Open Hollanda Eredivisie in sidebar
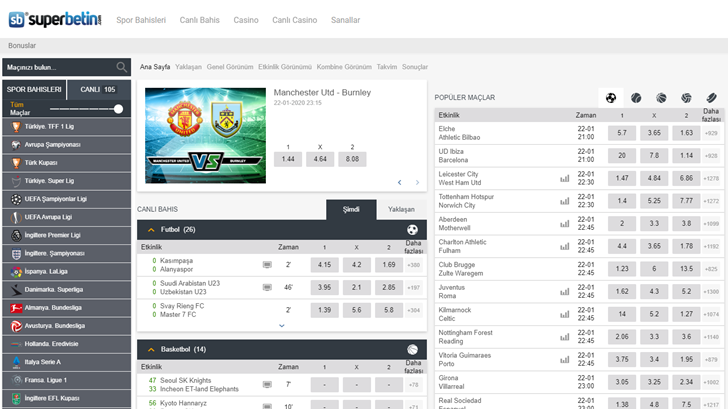The image size is (728, 409). click(x=66, y=344)
